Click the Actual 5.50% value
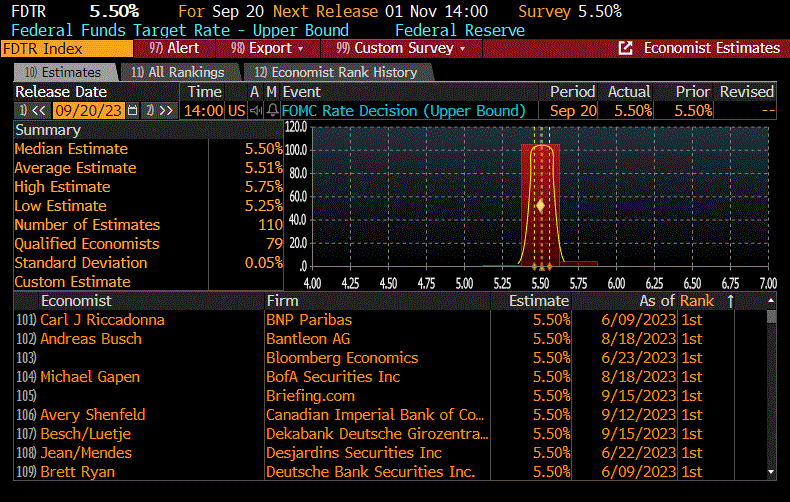790x502 pixels. (633, 110)
